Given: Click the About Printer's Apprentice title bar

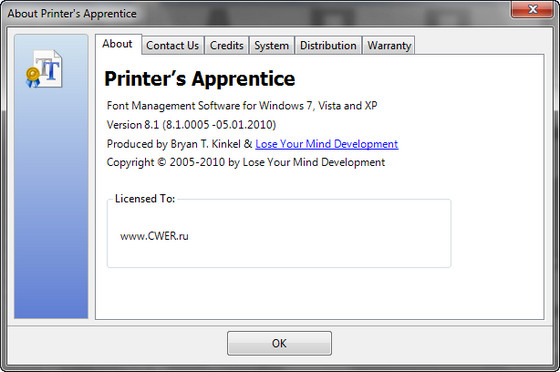Looking at the screenshot, I should pyautogui.click(x=250, y=14).
